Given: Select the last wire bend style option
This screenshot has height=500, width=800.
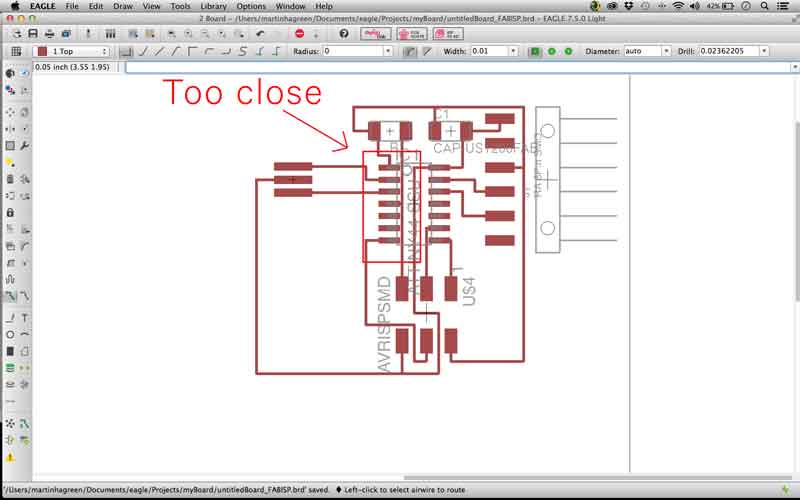Looking at the screenshot, I should (277, 52).
